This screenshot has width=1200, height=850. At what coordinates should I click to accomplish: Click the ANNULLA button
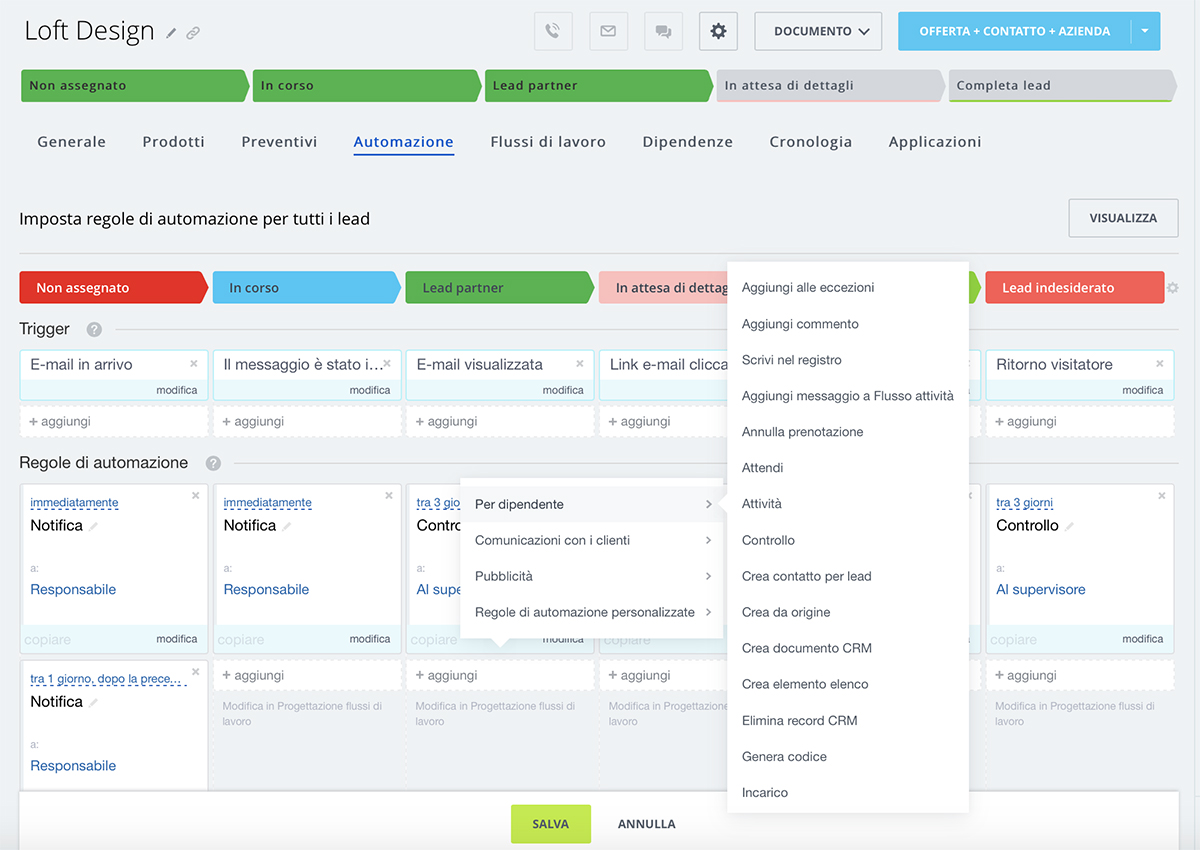point(646,824)
